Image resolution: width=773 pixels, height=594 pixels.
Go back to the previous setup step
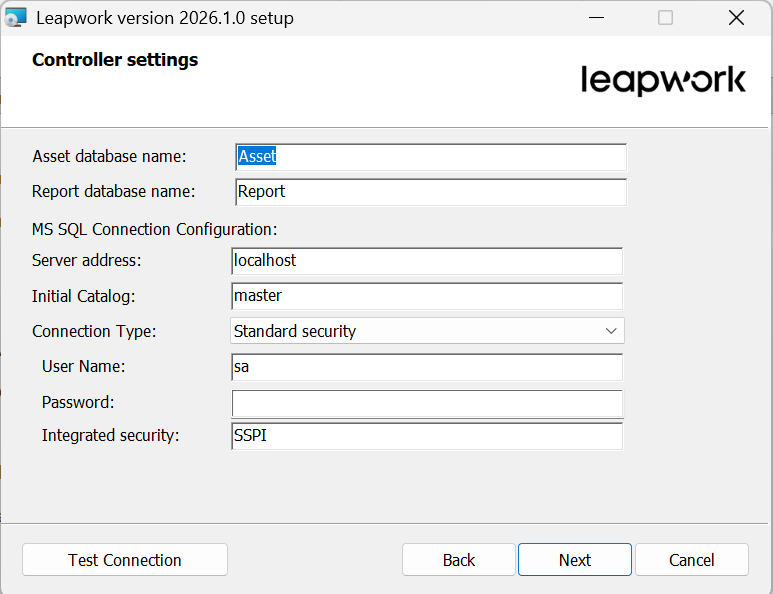[x=458, y=559]
